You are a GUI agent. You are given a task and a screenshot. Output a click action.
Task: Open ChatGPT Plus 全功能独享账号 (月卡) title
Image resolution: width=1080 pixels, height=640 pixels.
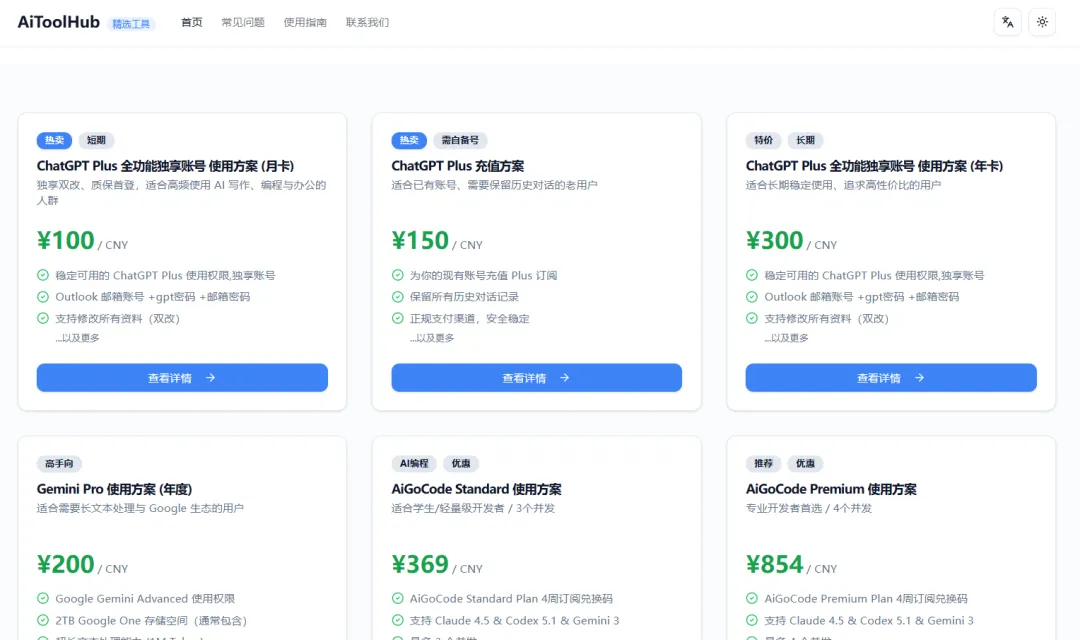165,166
